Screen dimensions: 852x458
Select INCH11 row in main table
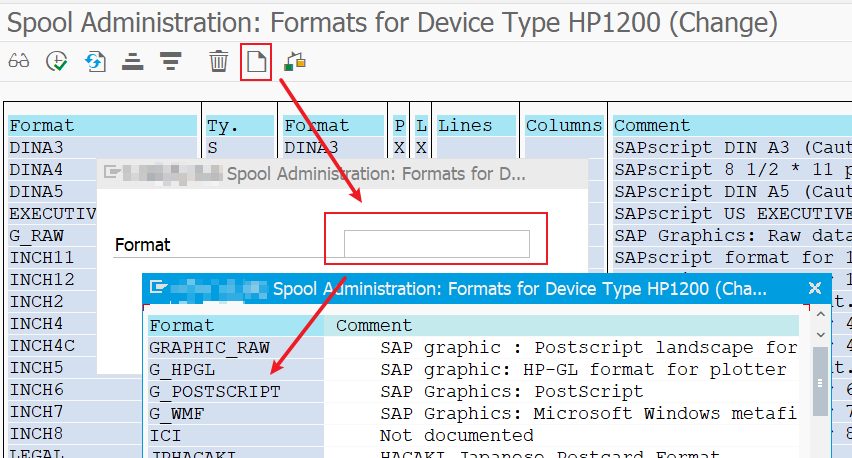(x=42, y=258)
